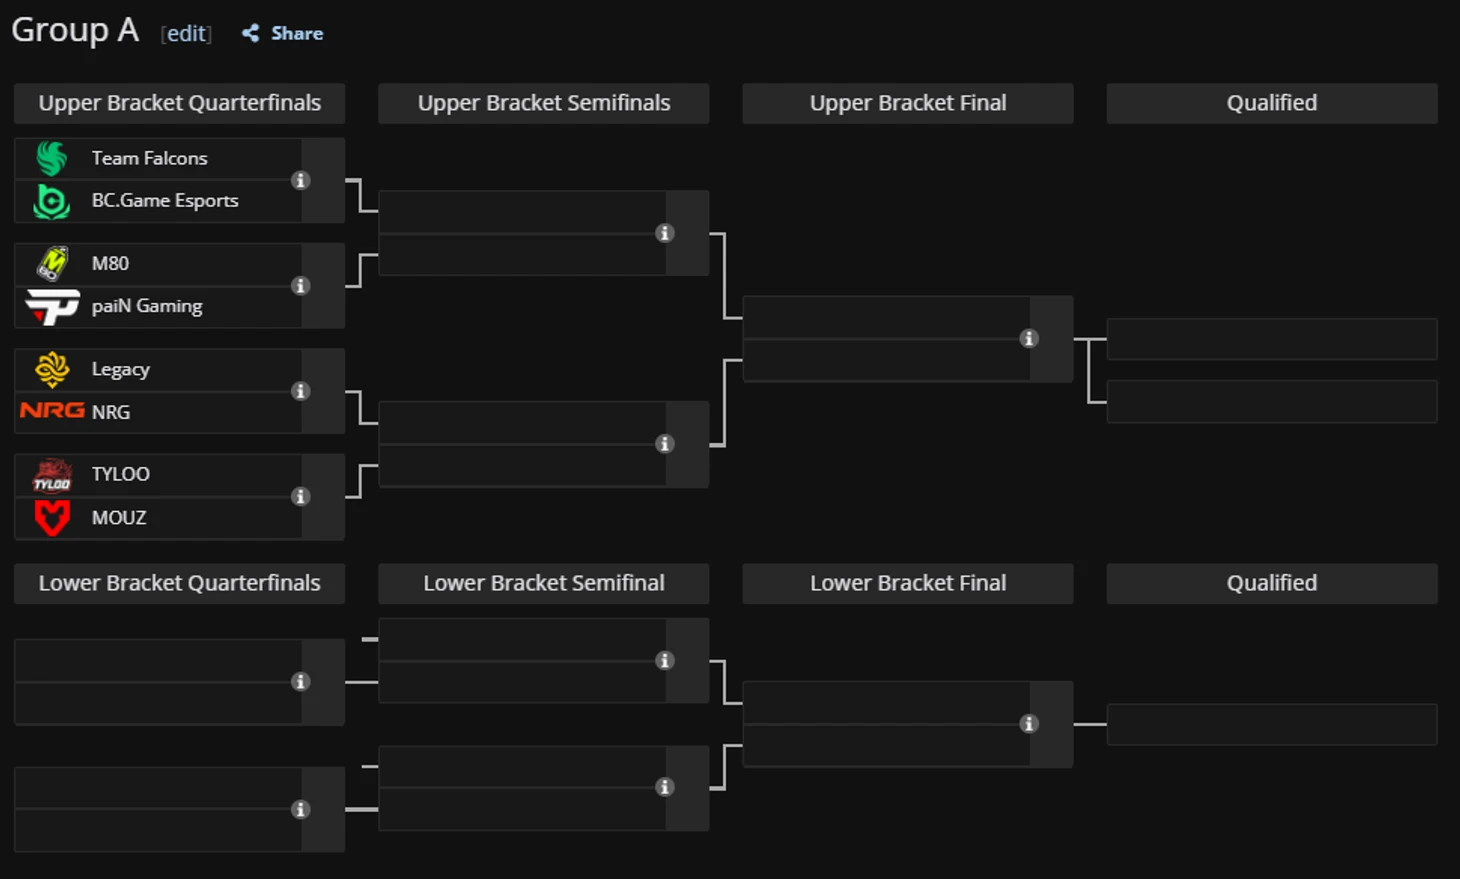This screenshot has height=879, width=1460.
Task: Open match info for M80 vs paiN
Action: click(x=300, y=286)
